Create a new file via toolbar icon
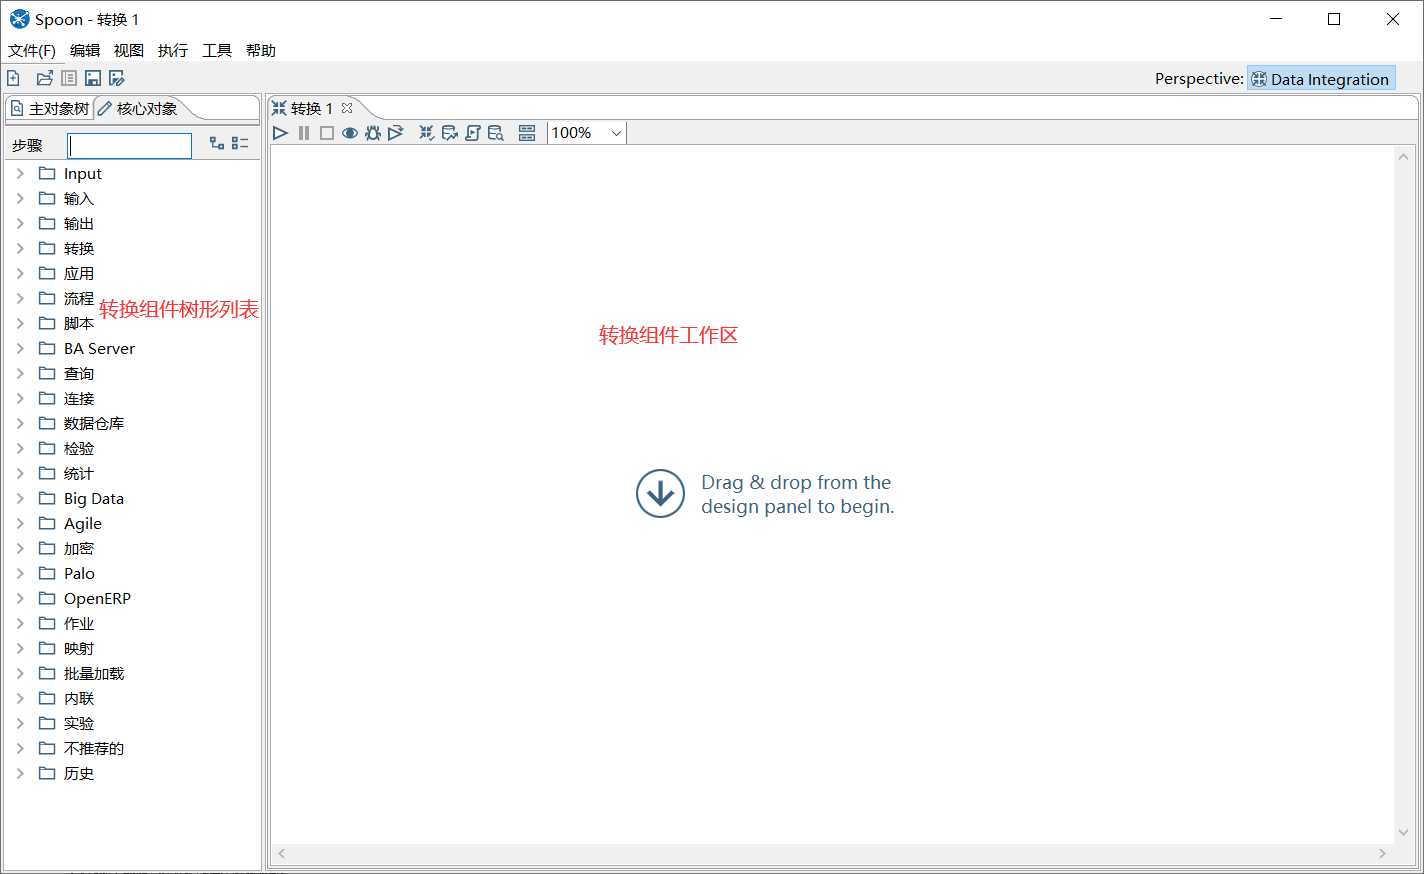 click(x=13, y=78)
